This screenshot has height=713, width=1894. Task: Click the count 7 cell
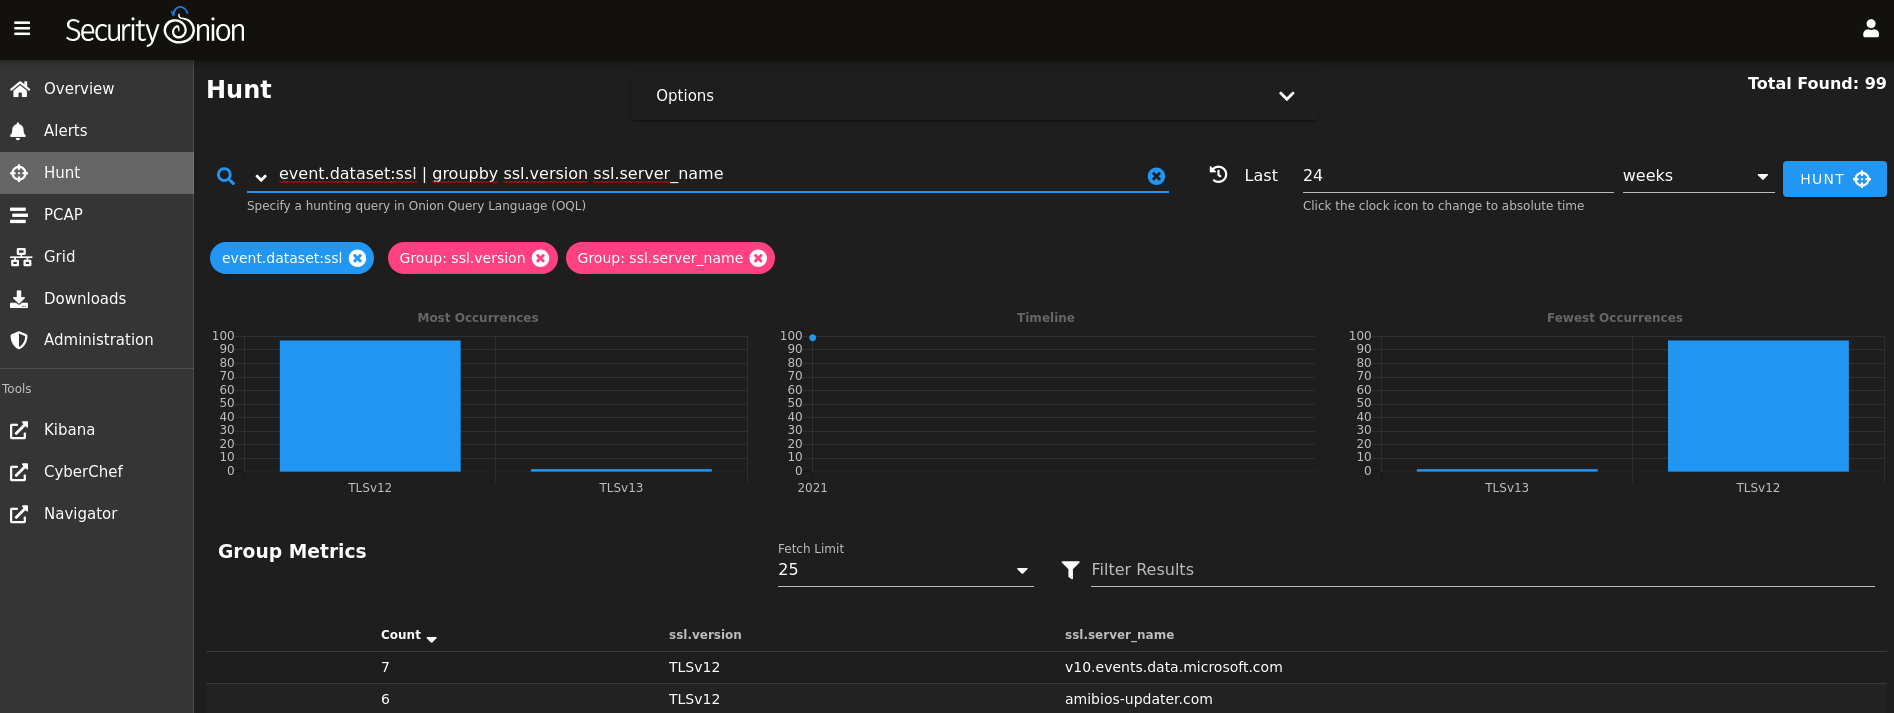(x=385, y=667)
